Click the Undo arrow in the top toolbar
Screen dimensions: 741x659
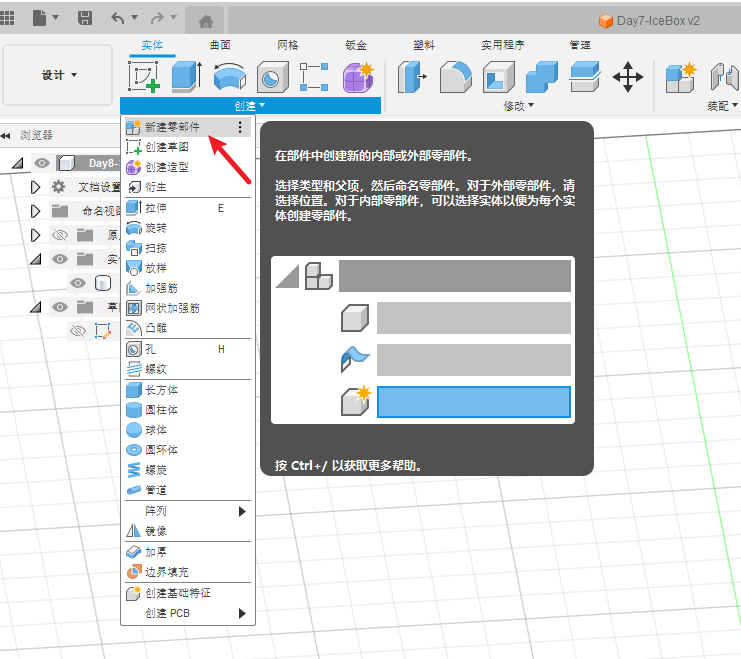point(118,18)
